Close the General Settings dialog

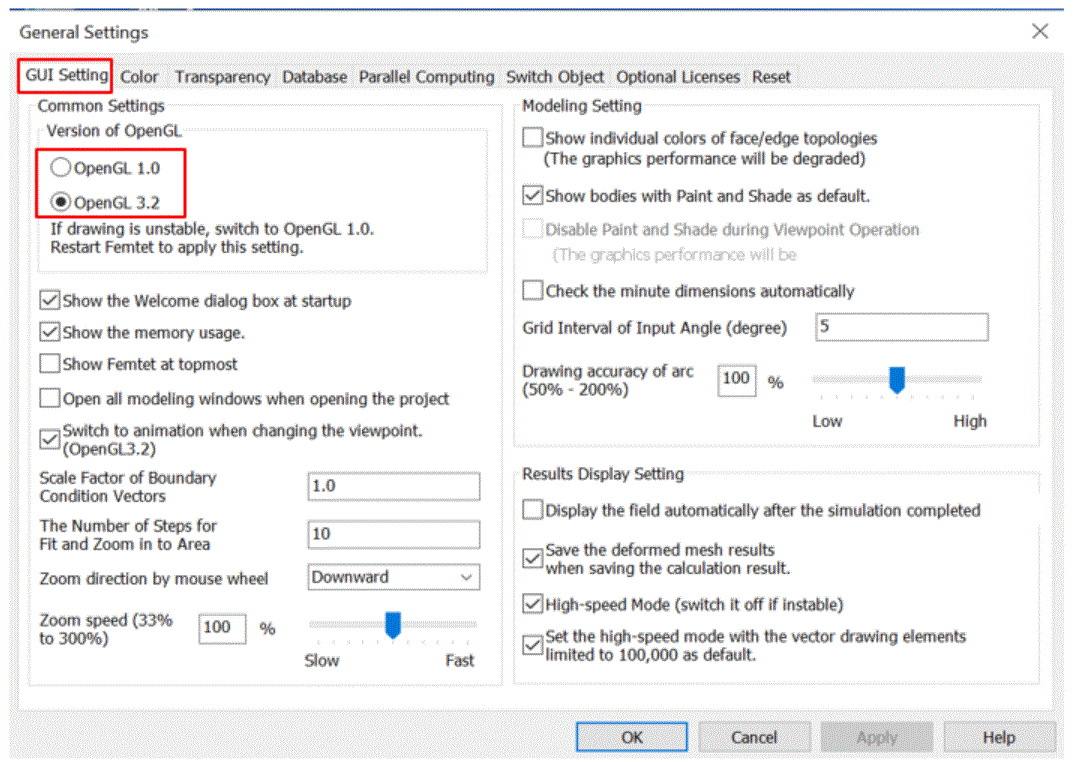(x=1040, y=32)
